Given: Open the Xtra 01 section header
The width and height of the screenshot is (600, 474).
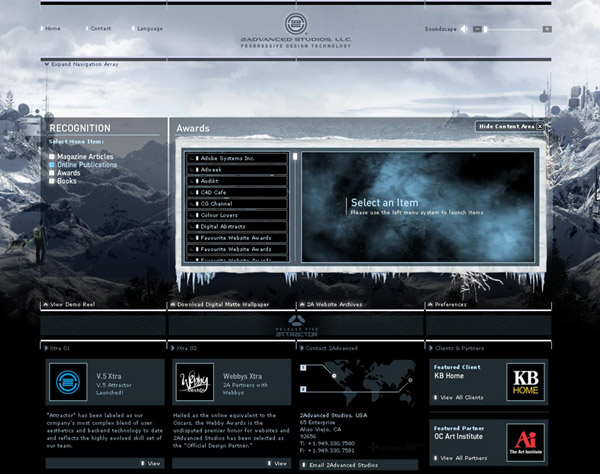Looking at the screenshot, I should (x=57, y=348).
